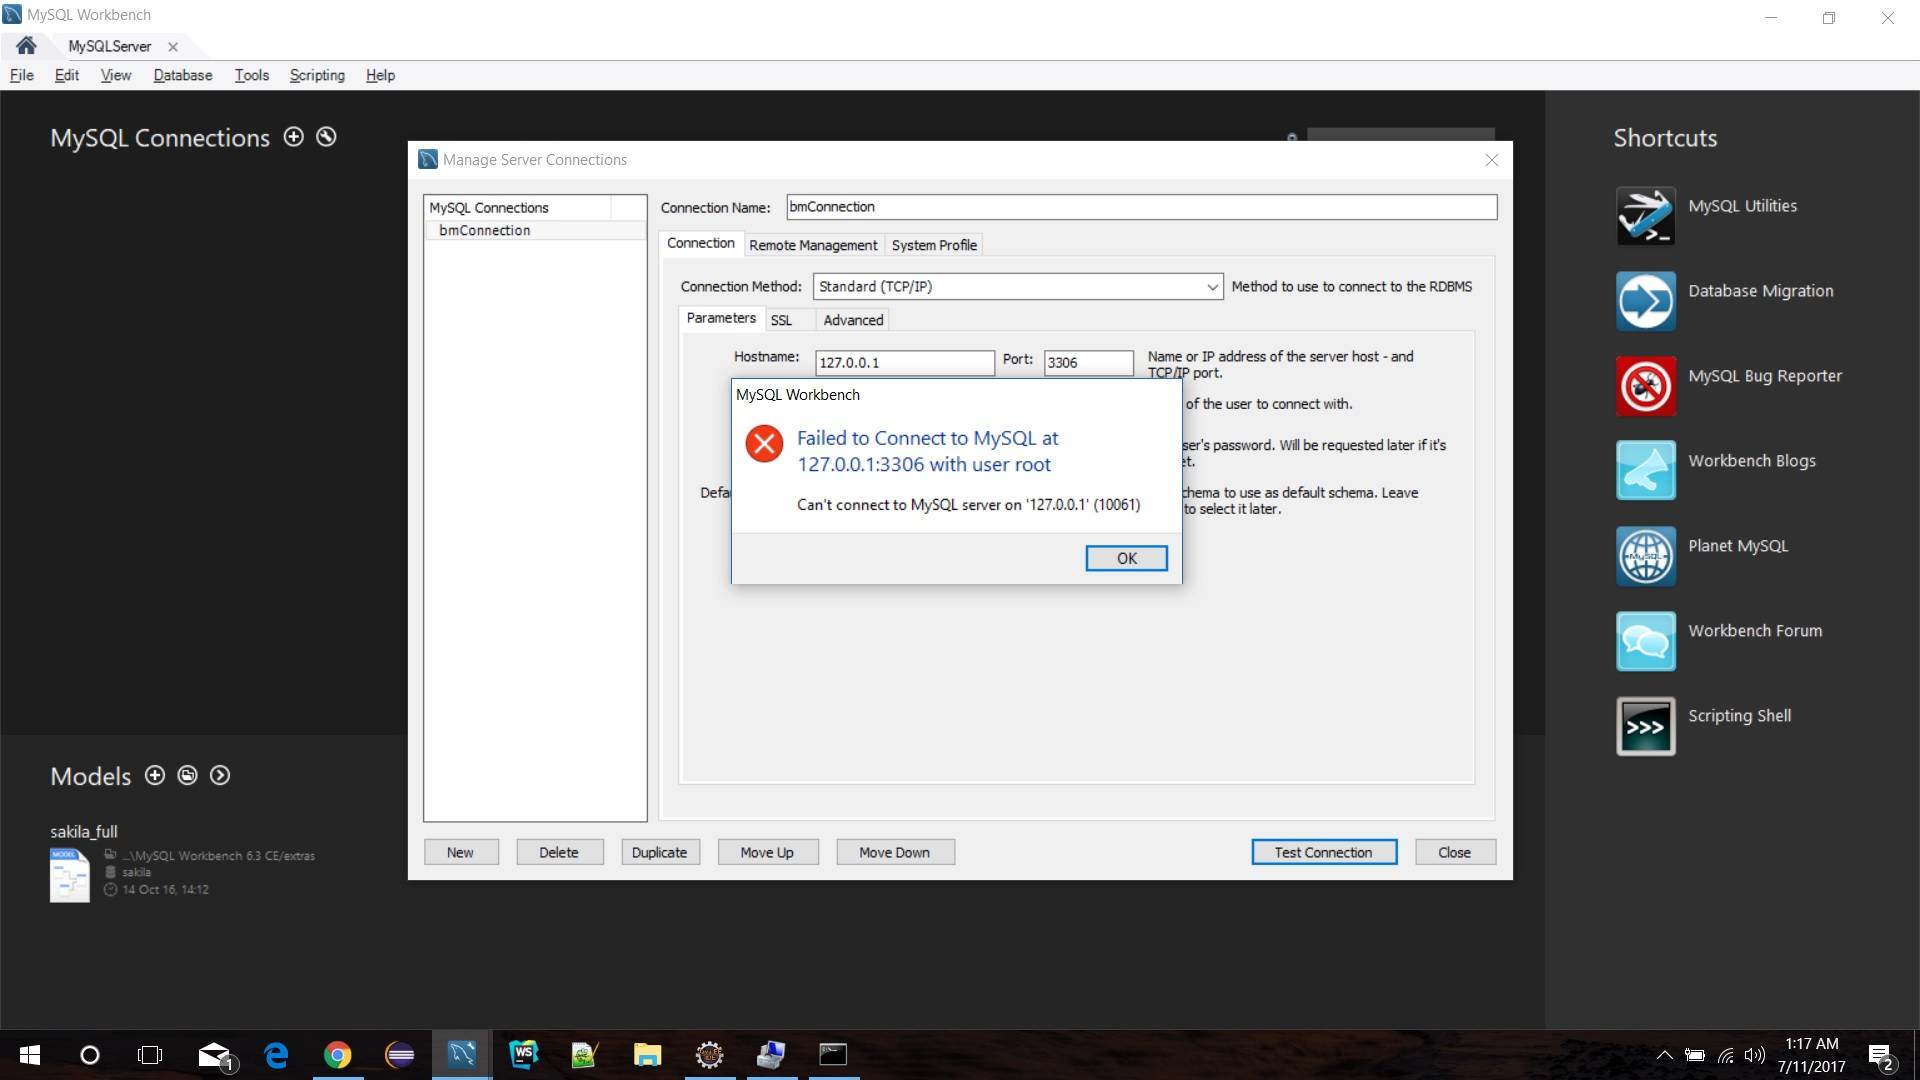Image resolution: width=1920 pixels, height=1080 pixels.
Task: Select bmConnection in the connections list
Action: [535, 230]
